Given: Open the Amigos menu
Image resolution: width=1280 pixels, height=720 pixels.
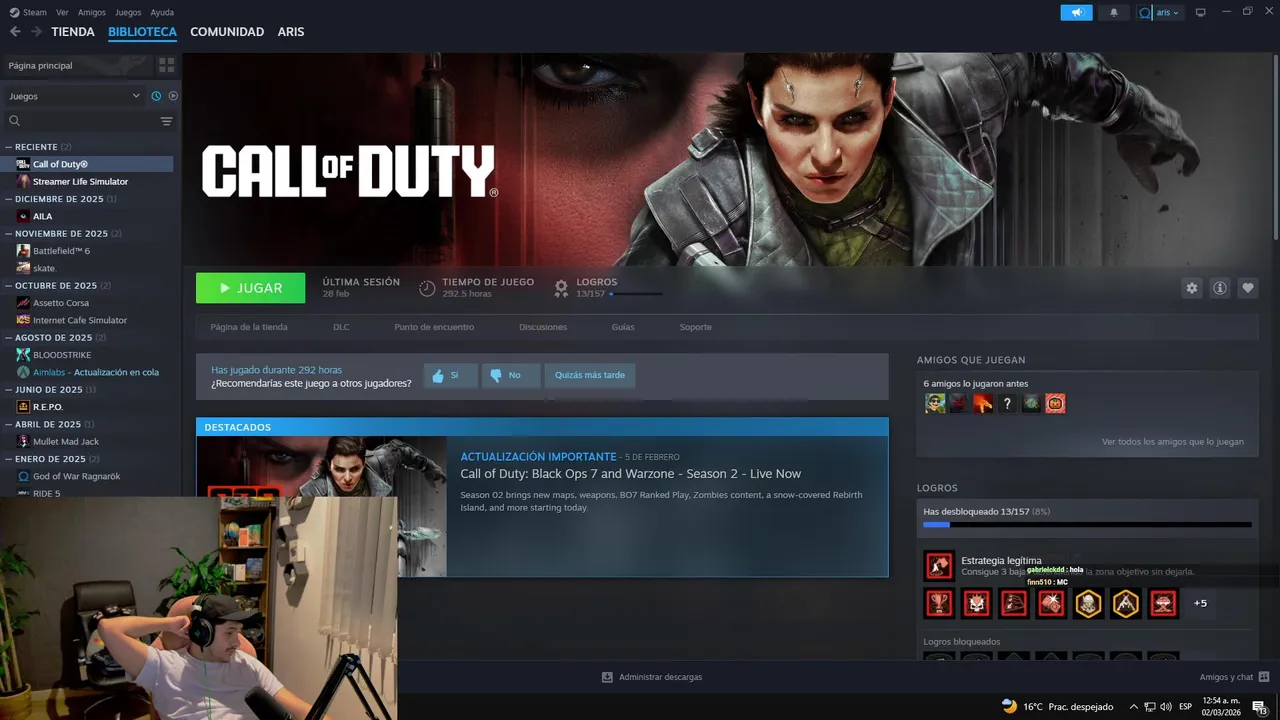Looking at the screenshot, I should point(92,12).
